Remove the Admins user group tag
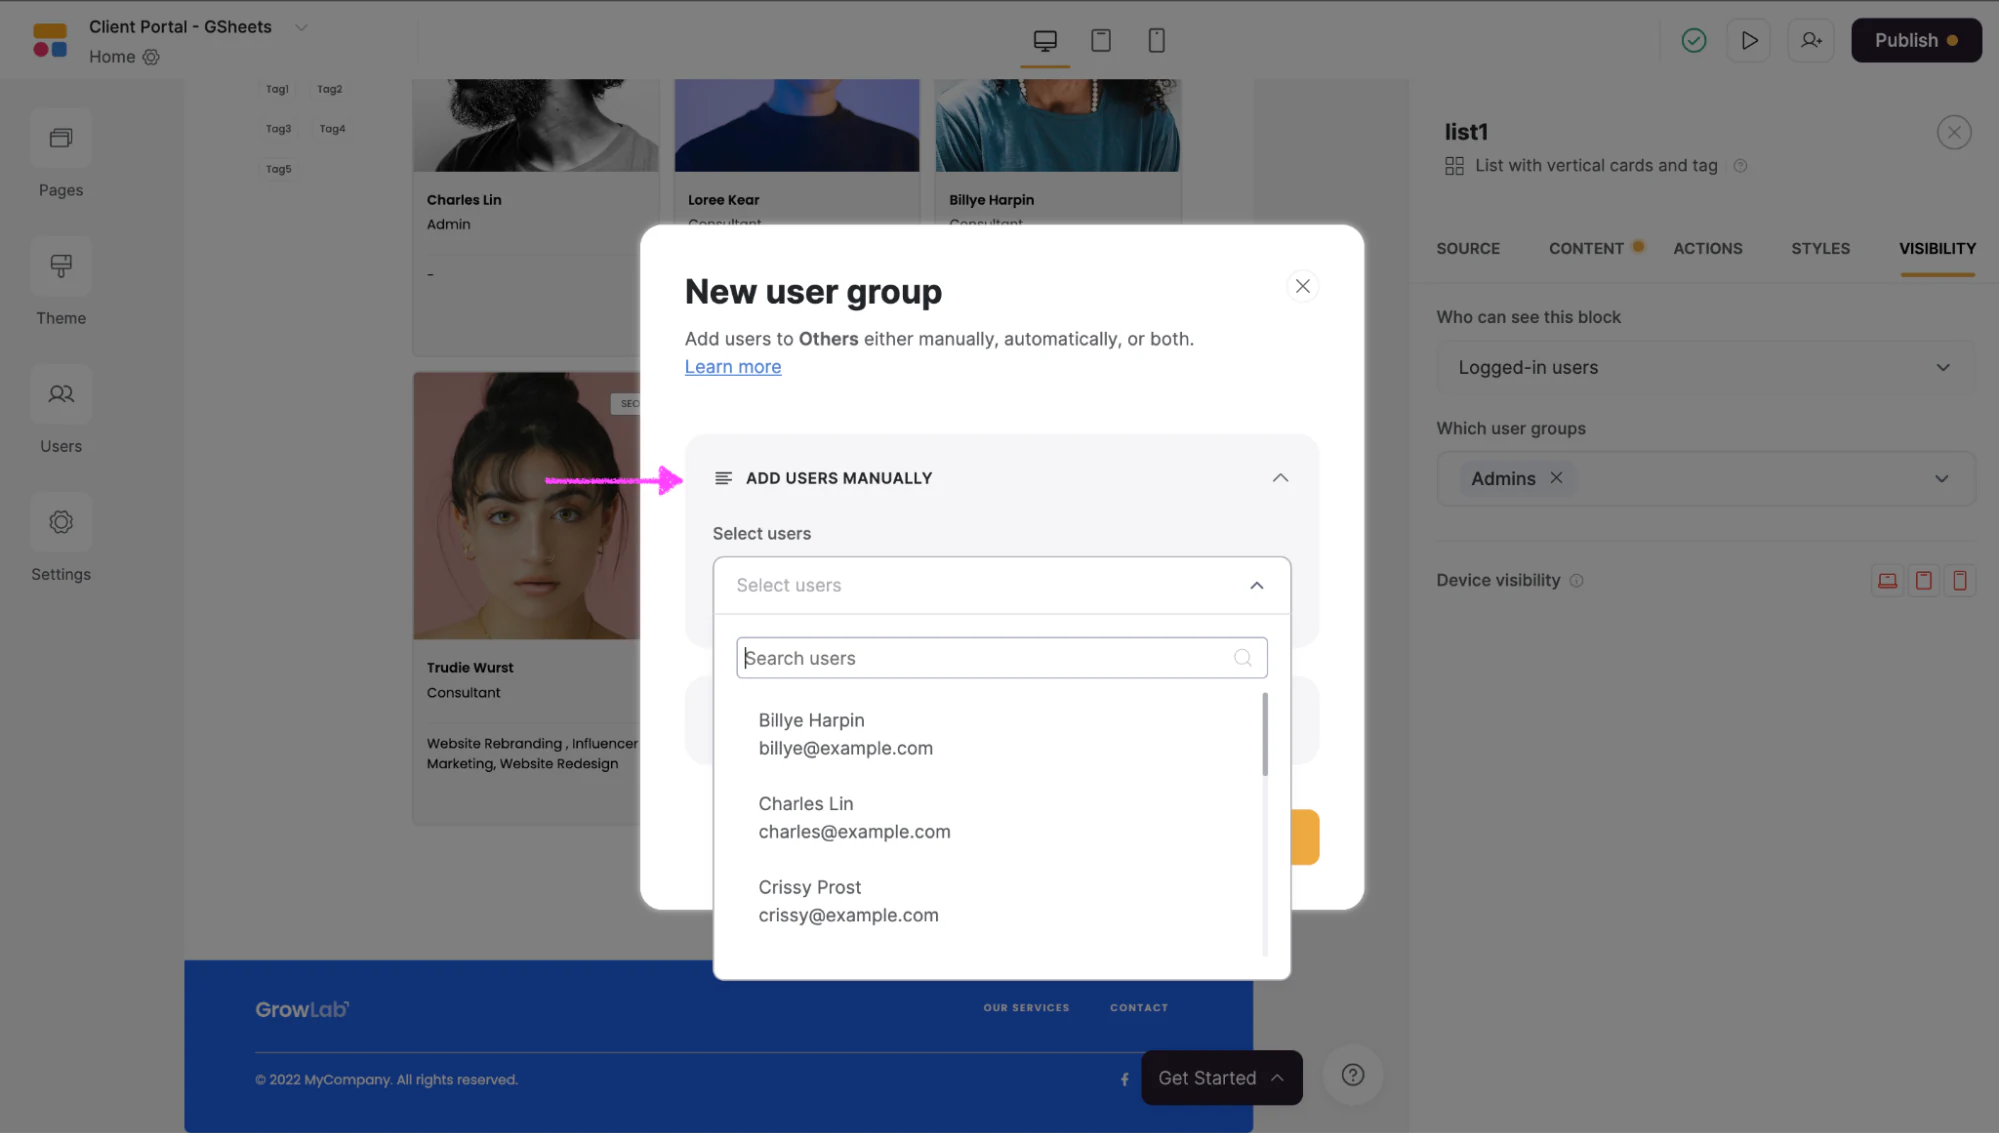Viewport: 1999px width, 1134px height. (x=1556, y=478)
